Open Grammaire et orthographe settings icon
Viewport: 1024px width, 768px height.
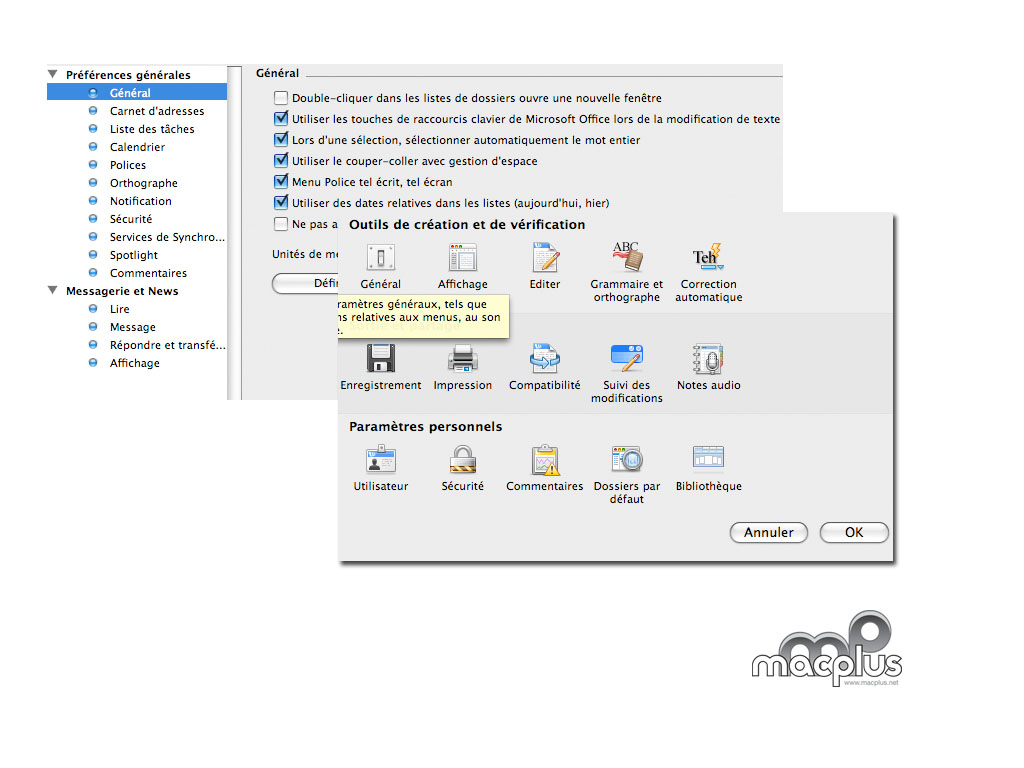[627, 259]
